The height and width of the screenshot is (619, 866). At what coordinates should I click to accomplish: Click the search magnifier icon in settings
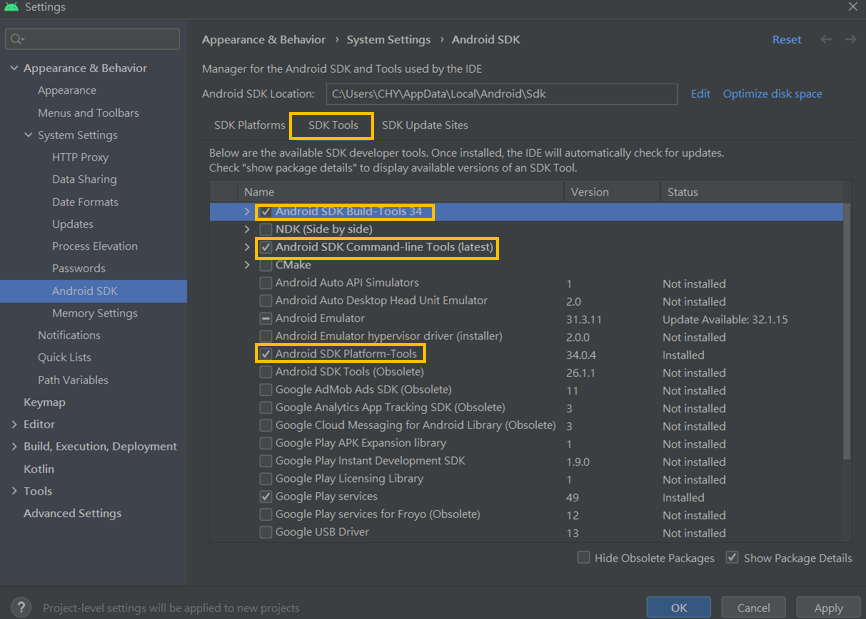click(16, 39)
